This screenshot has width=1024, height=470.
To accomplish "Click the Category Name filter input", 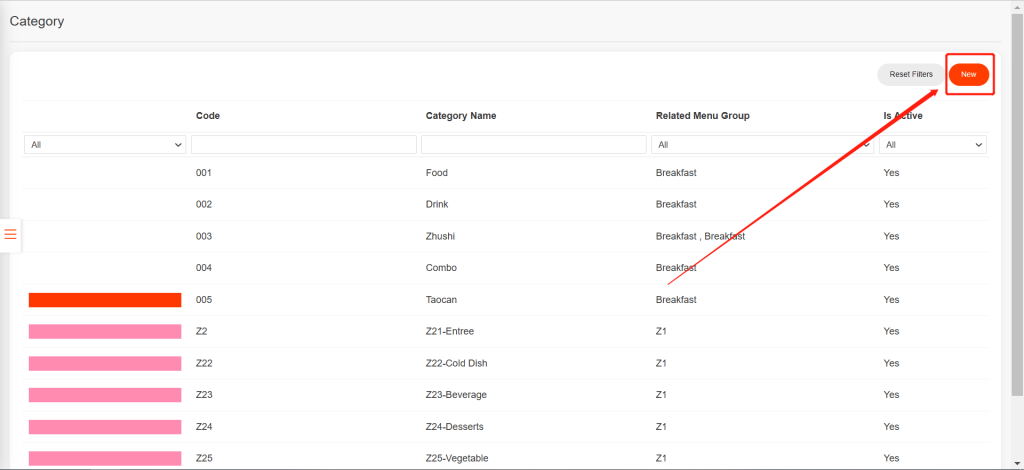I will [x=533, y=145].
